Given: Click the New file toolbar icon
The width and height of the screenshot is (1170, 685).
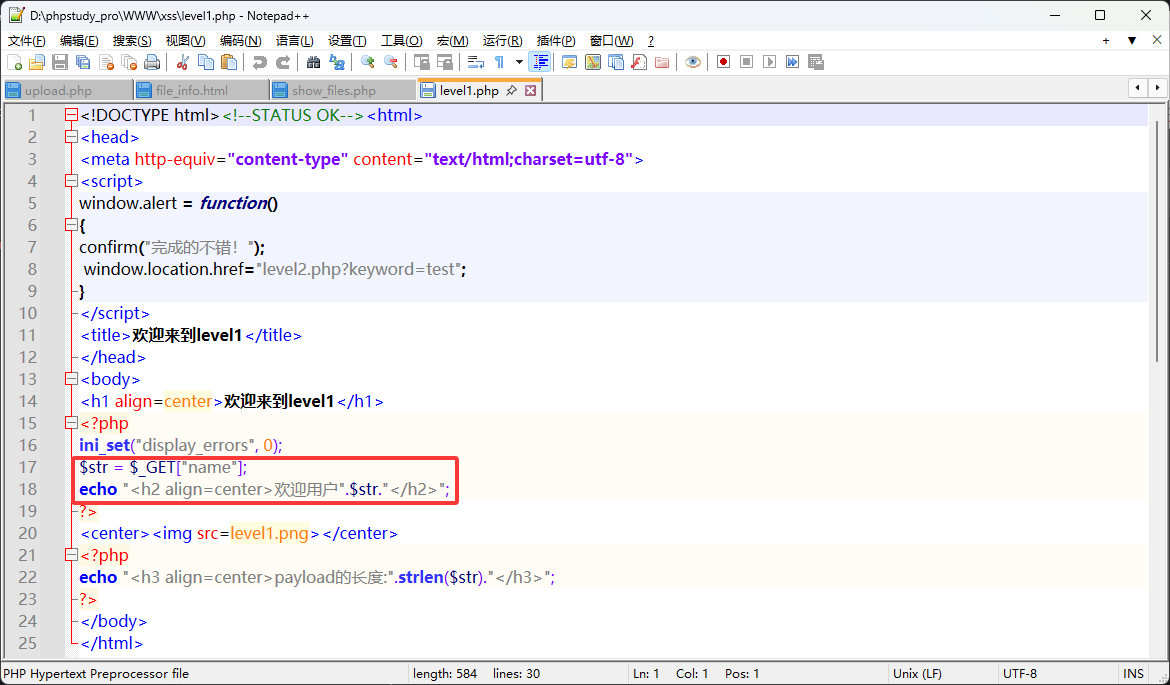Looking at the screenshot, I should [14, 62].
